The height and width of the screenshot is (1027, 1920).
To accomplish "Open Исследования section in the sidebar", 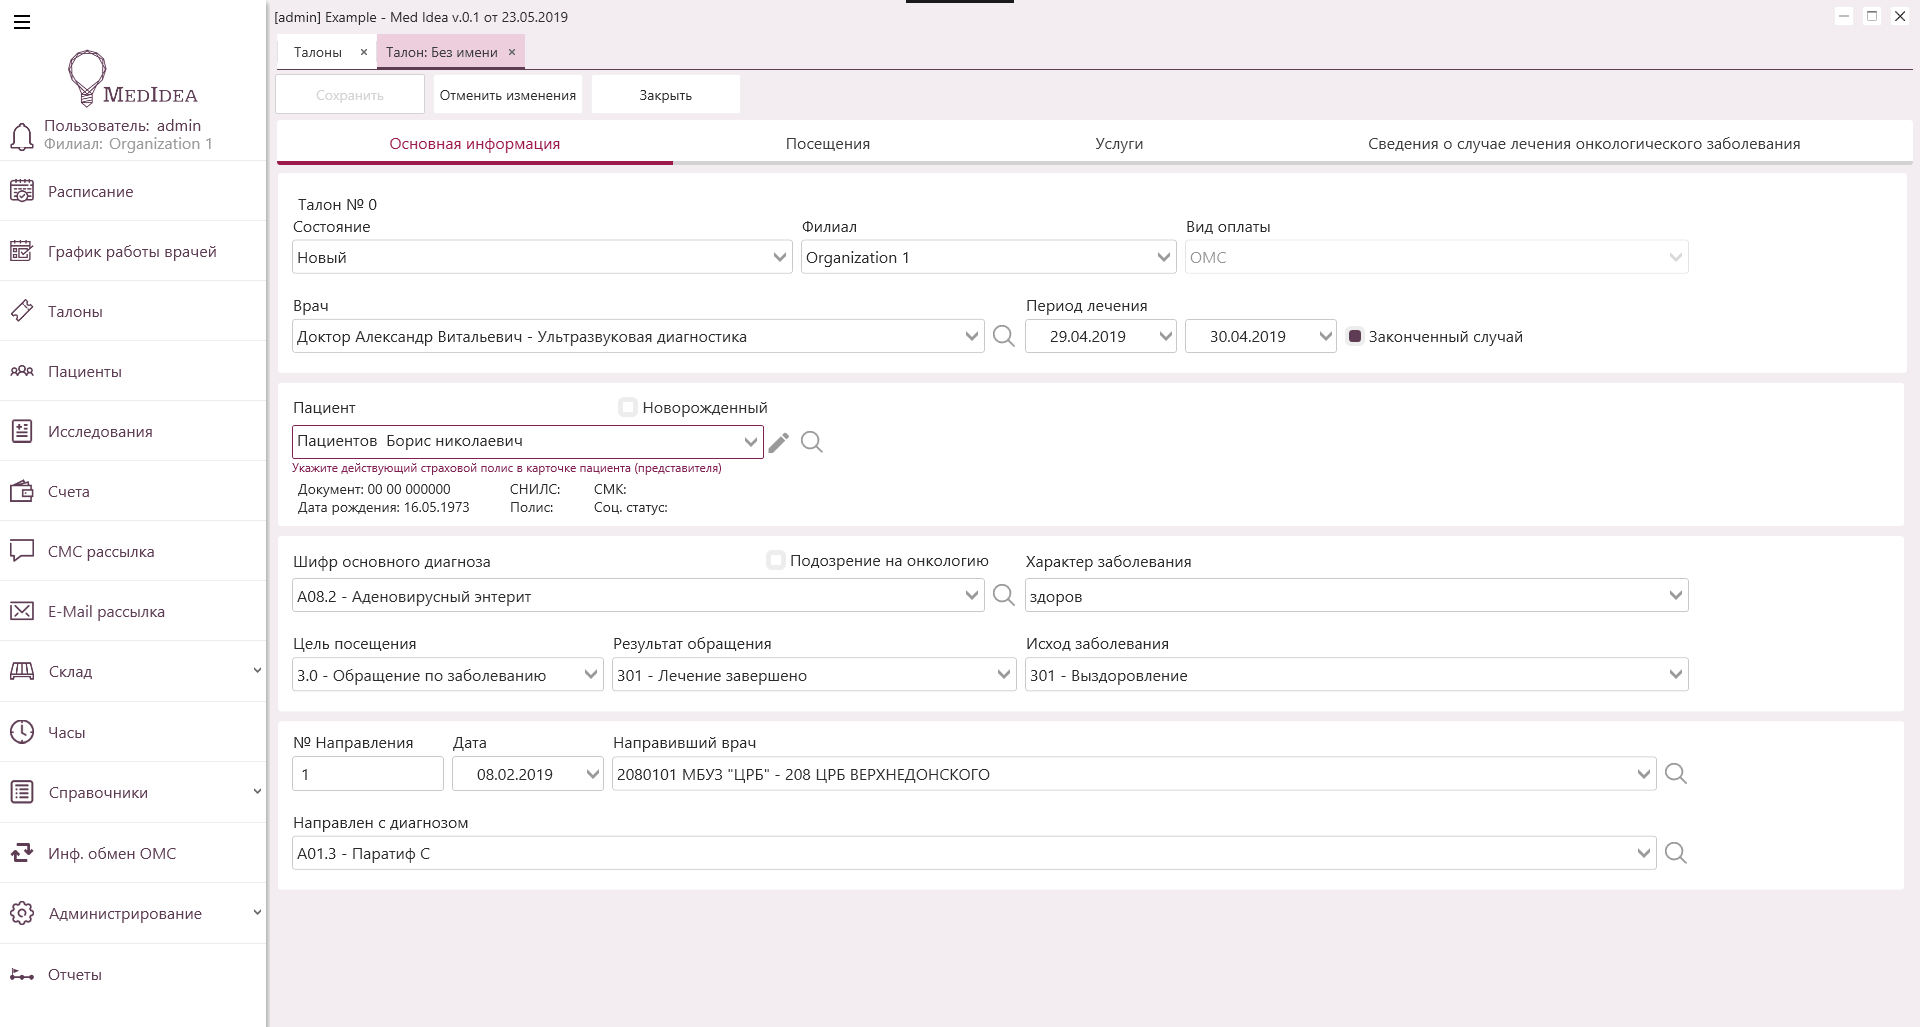I will click(100, 431).
